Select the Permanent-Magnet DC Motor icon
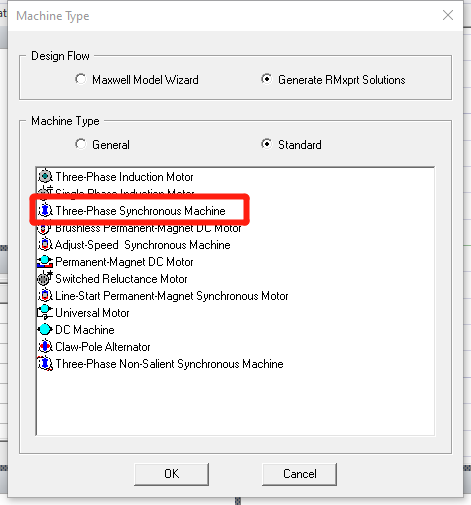The image size is (471, 505). coord(45,262)
